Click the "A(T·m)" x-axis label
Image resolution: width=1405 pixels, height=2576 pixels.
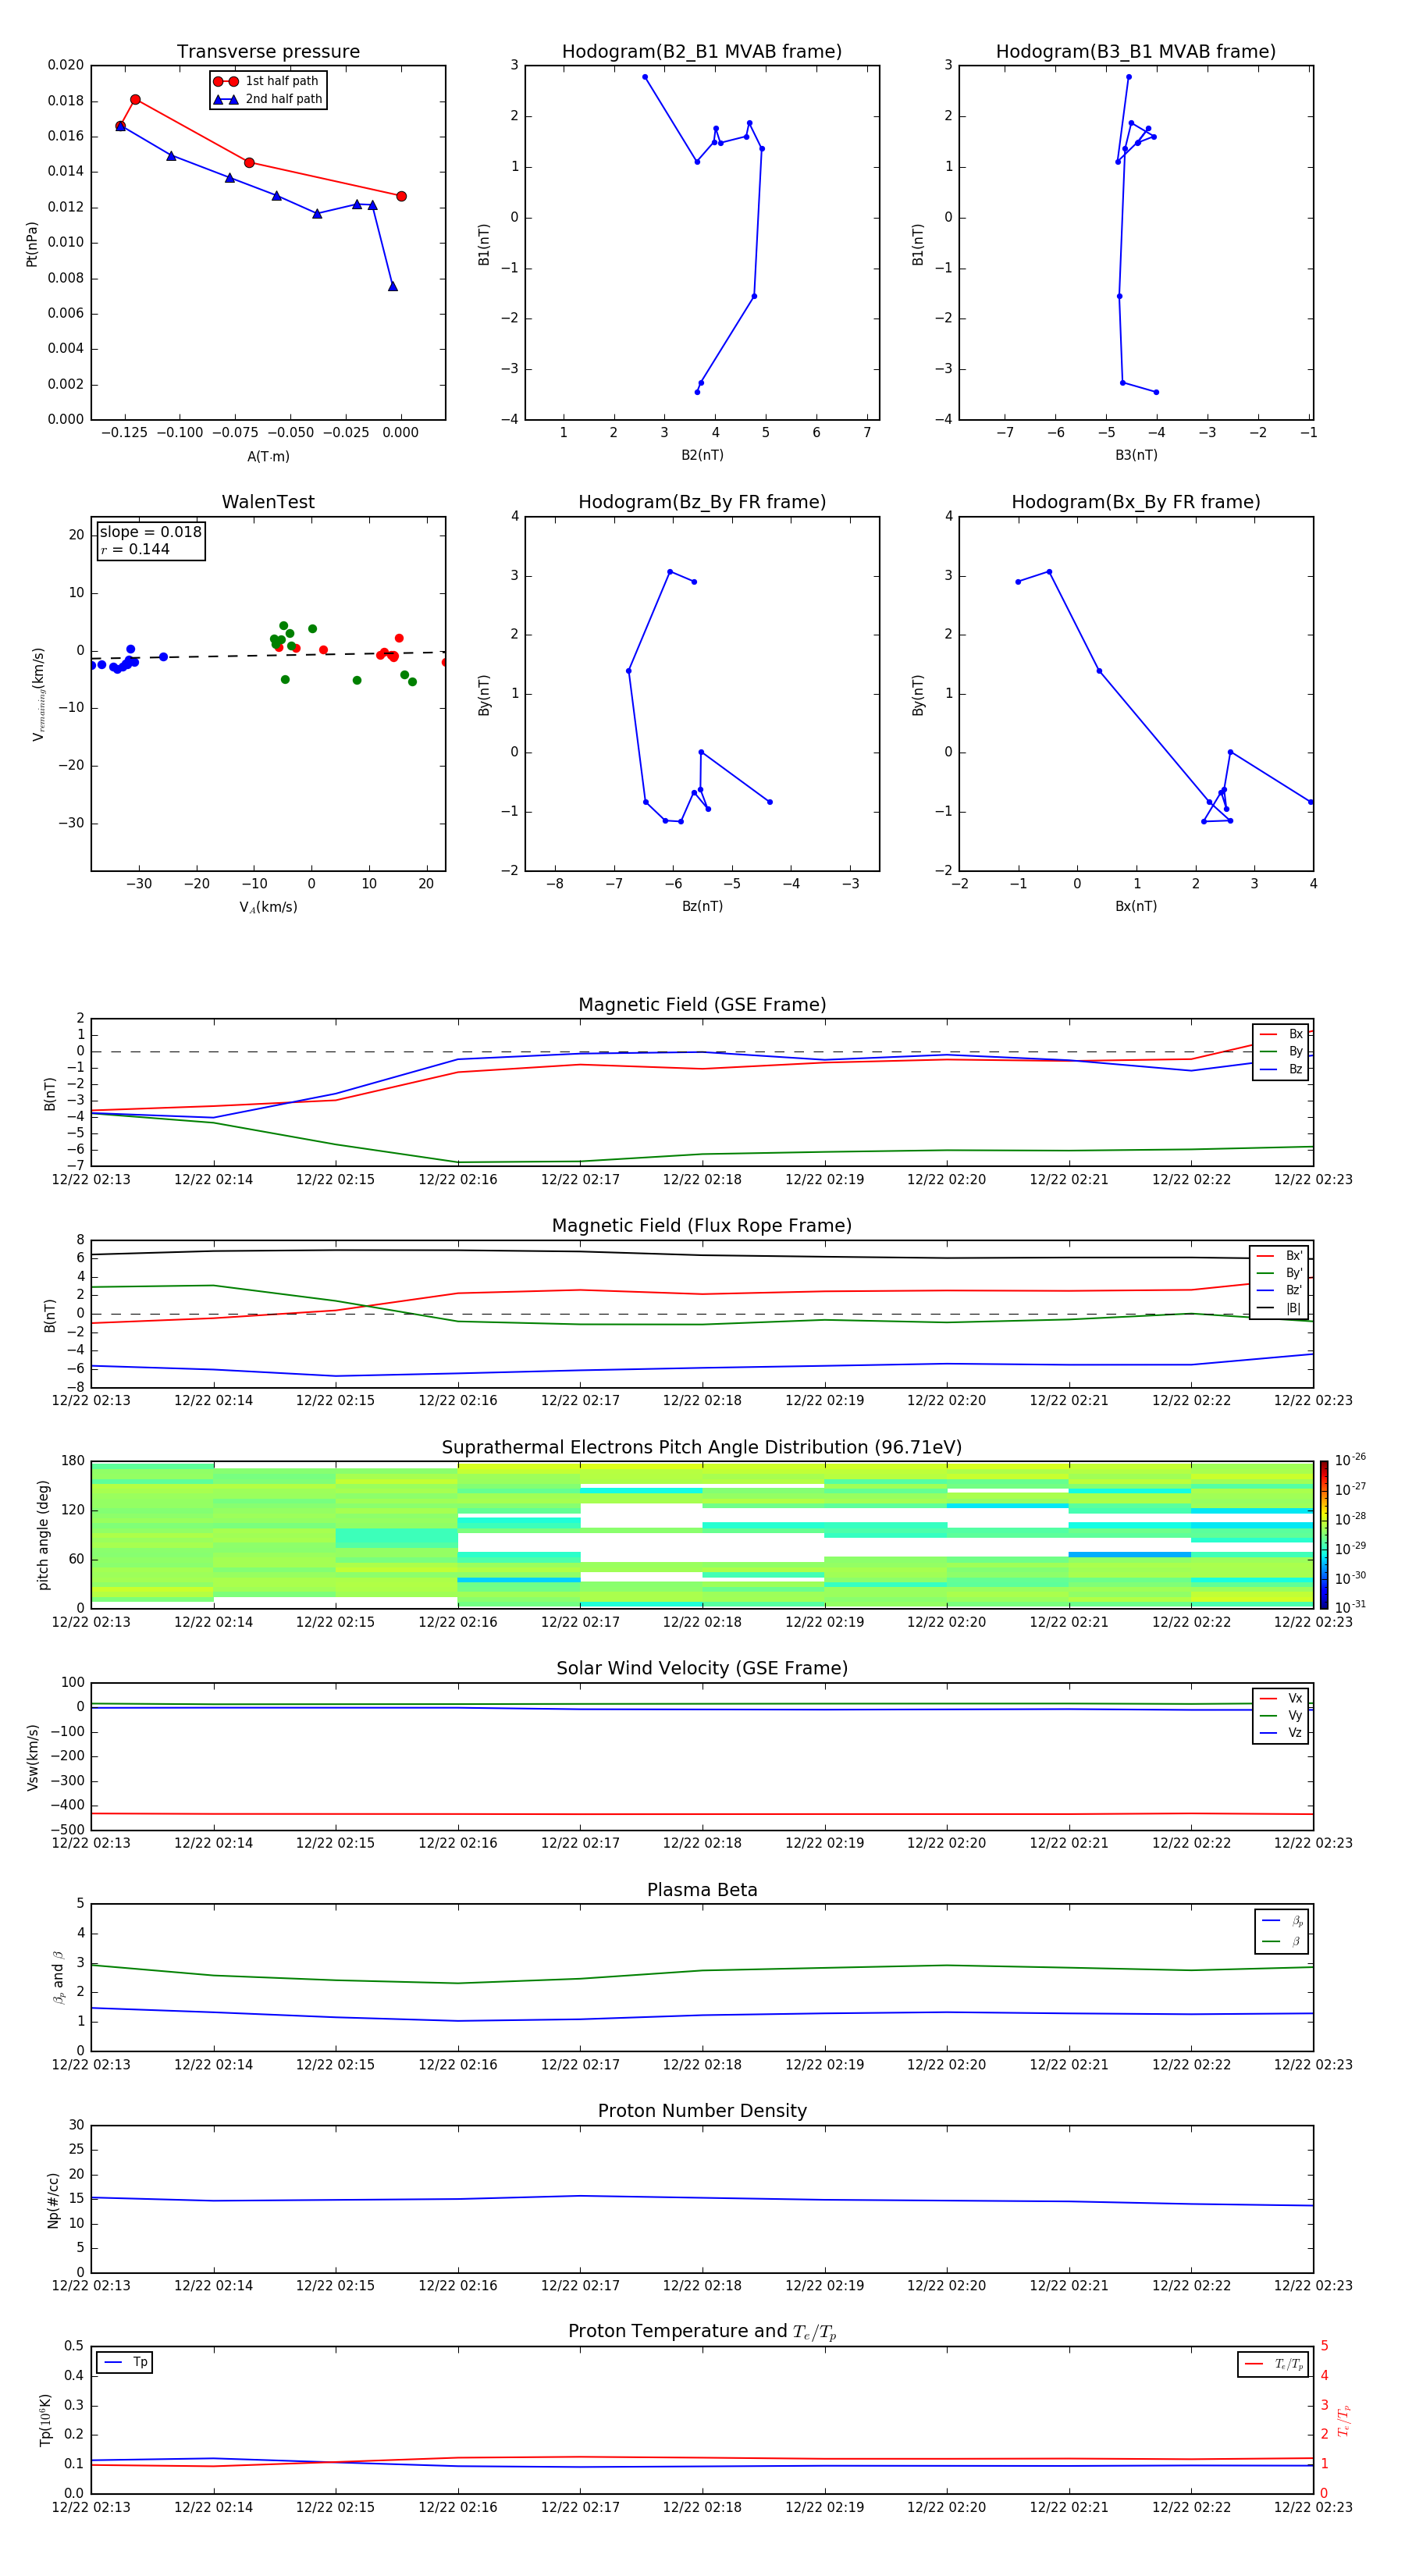[268, 457]
